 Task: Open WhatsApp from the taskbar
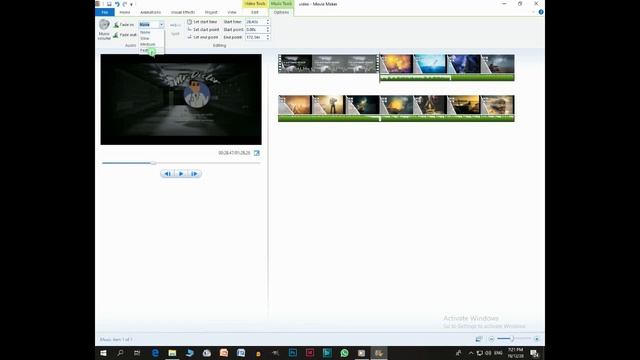tap(344, 353)
